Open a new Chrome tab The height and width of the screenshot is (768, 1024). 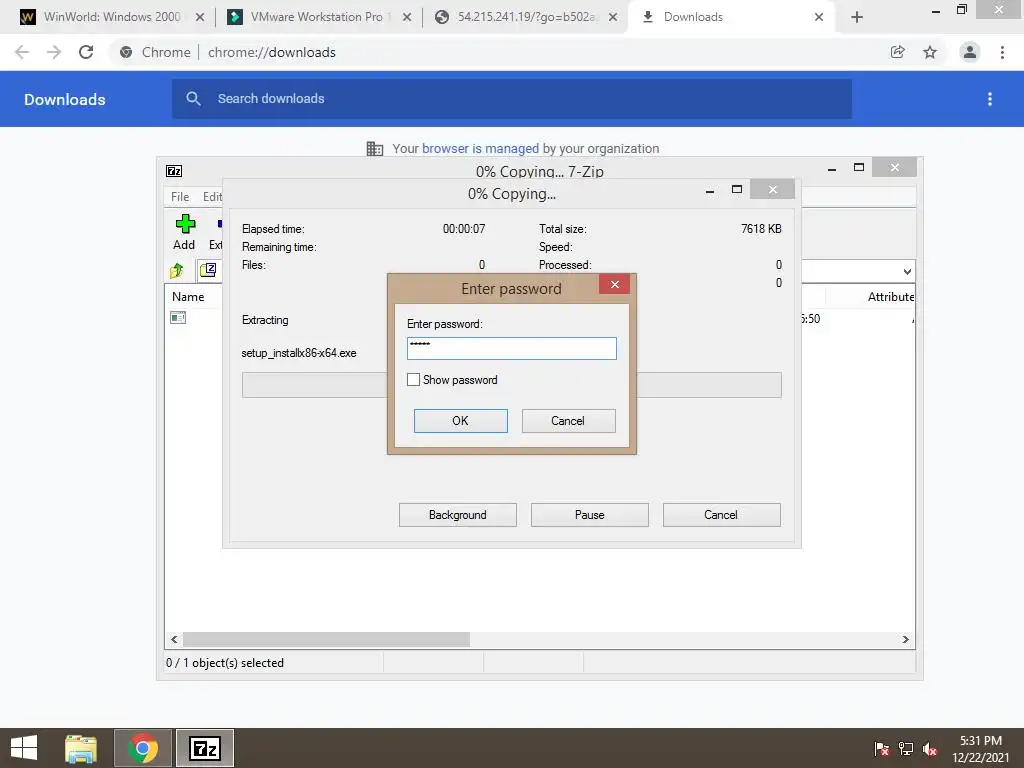click(x=857, y=18)
